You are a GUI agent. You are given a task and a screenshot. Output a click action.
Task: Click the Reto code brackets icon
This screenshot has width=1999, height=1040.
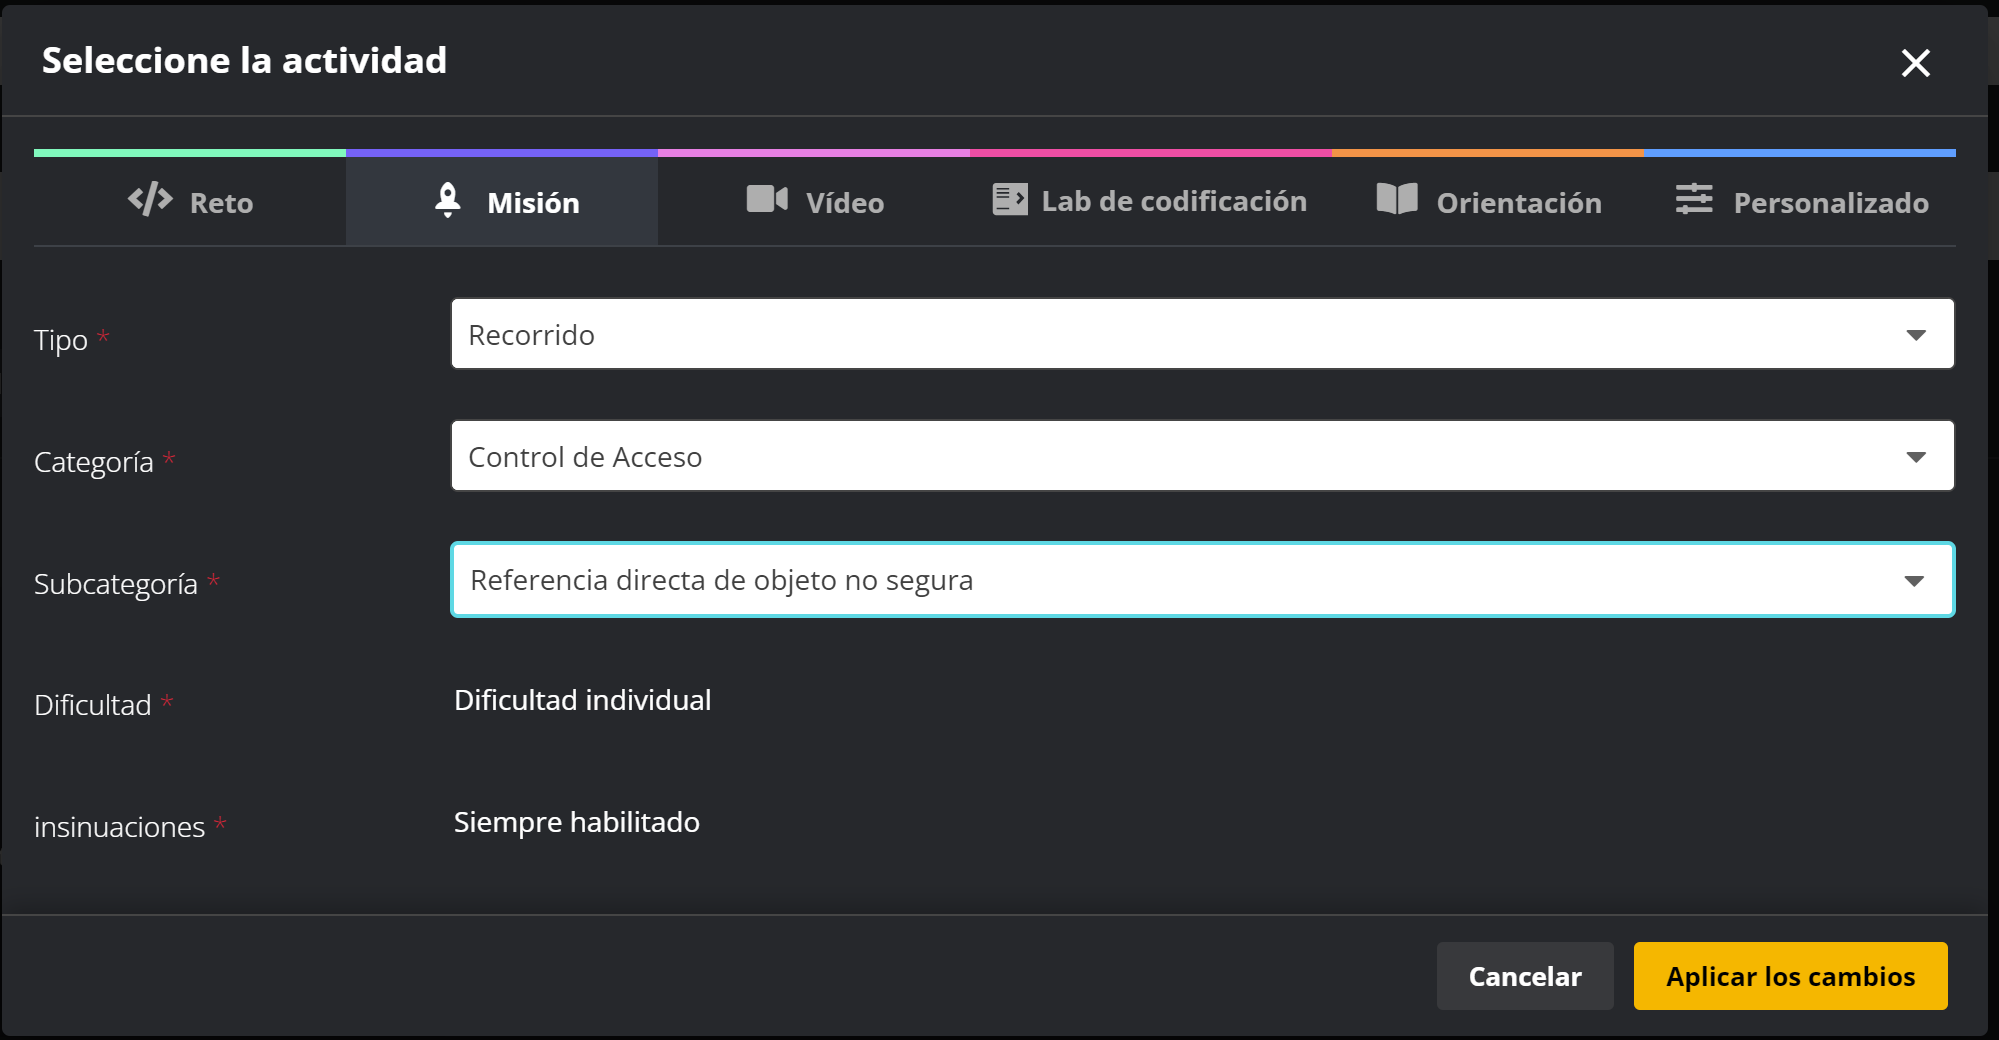tap(150, 200)
